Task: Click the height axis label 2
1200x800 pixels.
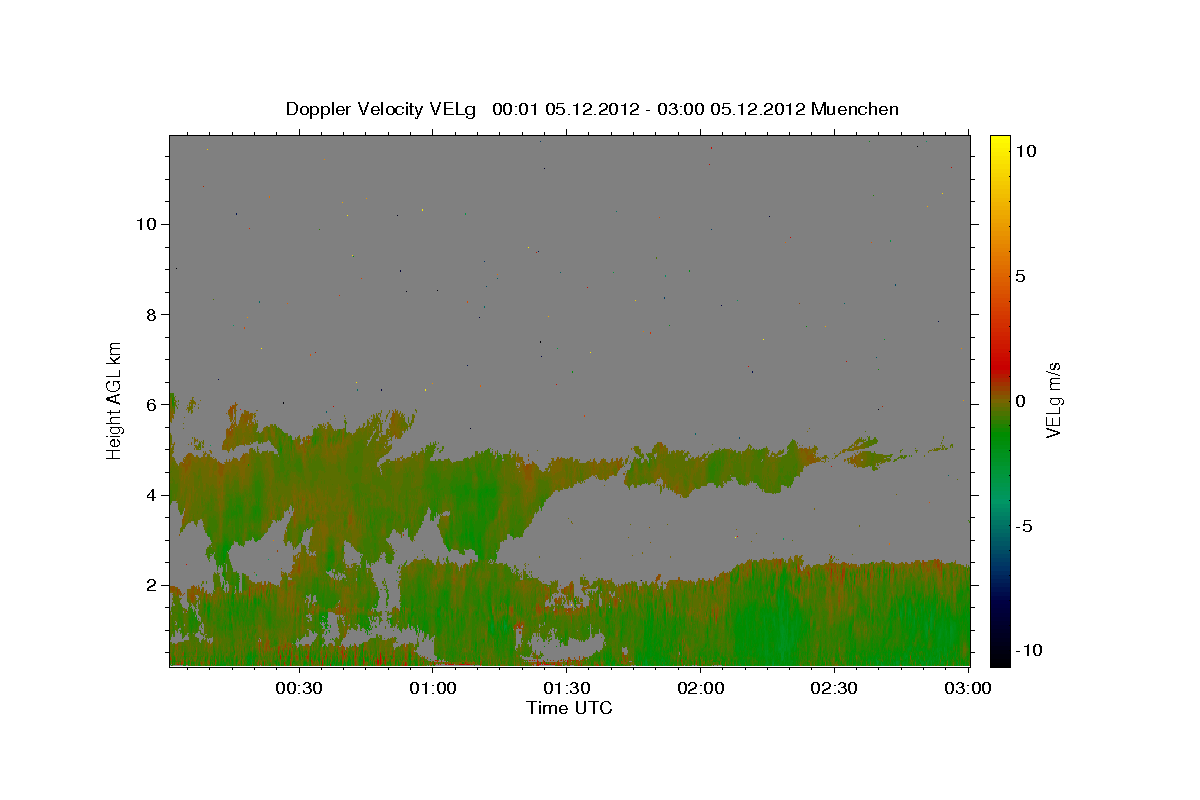Action: click(x=150, y=585)
